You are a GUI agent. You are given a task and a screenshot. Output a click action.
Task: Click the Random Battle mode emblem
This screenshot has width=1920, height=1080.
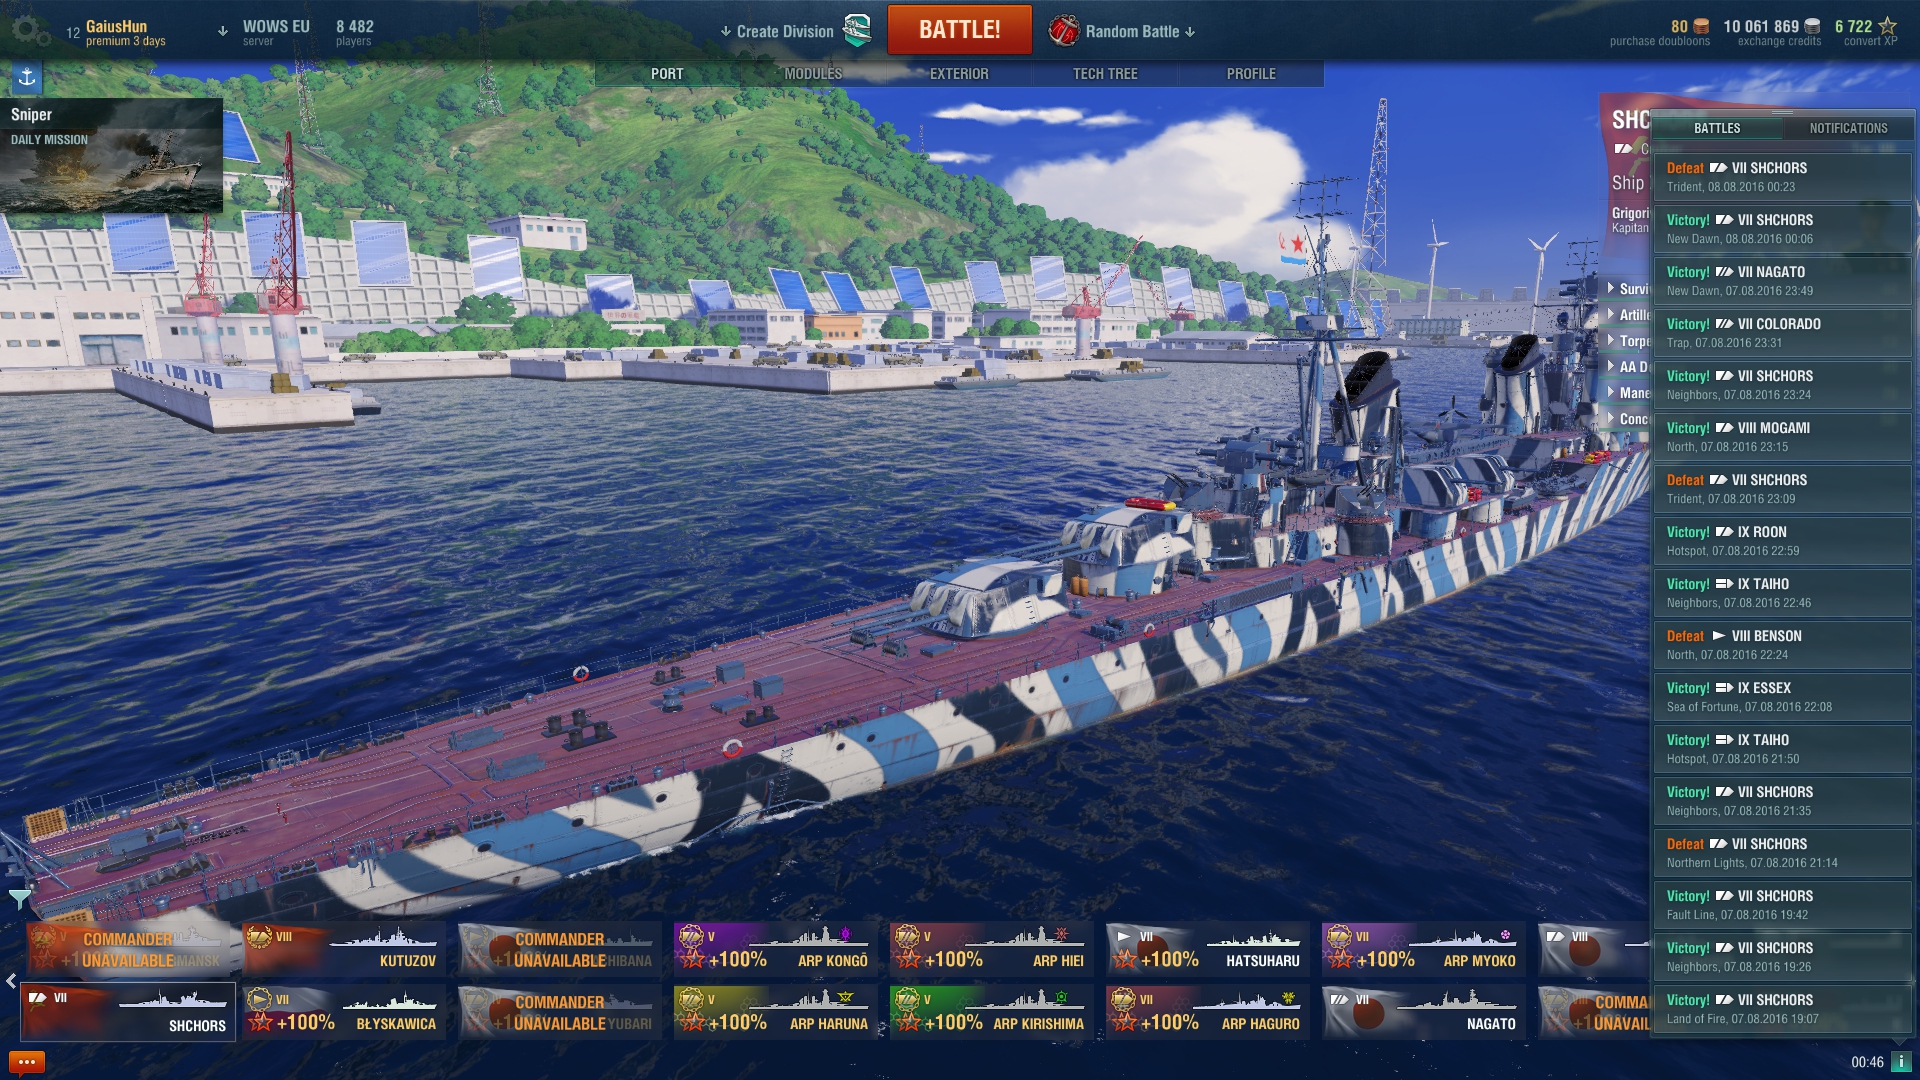1064,31
